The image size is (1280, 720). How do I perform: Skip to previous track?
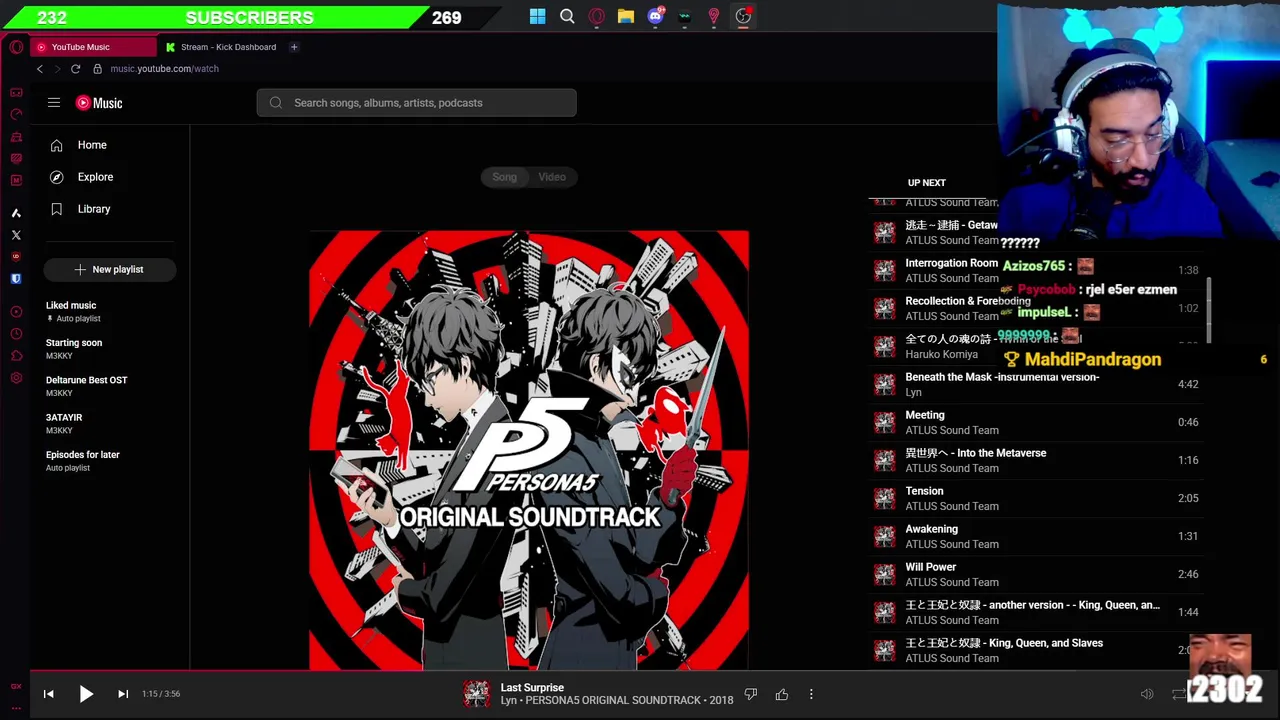click(x=48, y=694)
